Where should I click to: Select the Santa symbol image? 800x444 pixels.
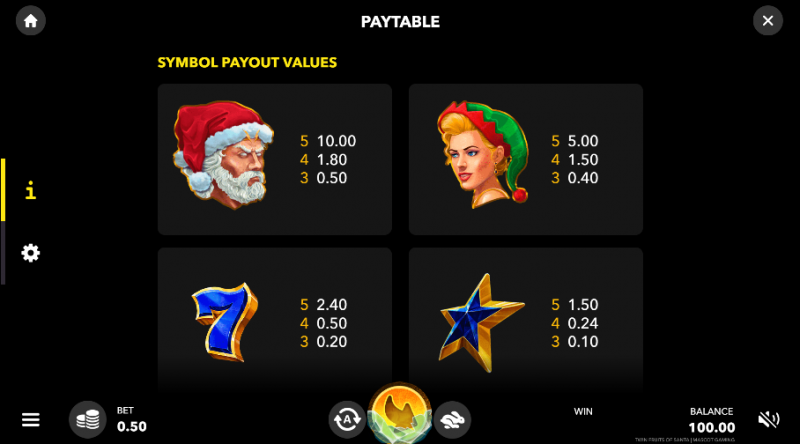click(x=223, y=155)
